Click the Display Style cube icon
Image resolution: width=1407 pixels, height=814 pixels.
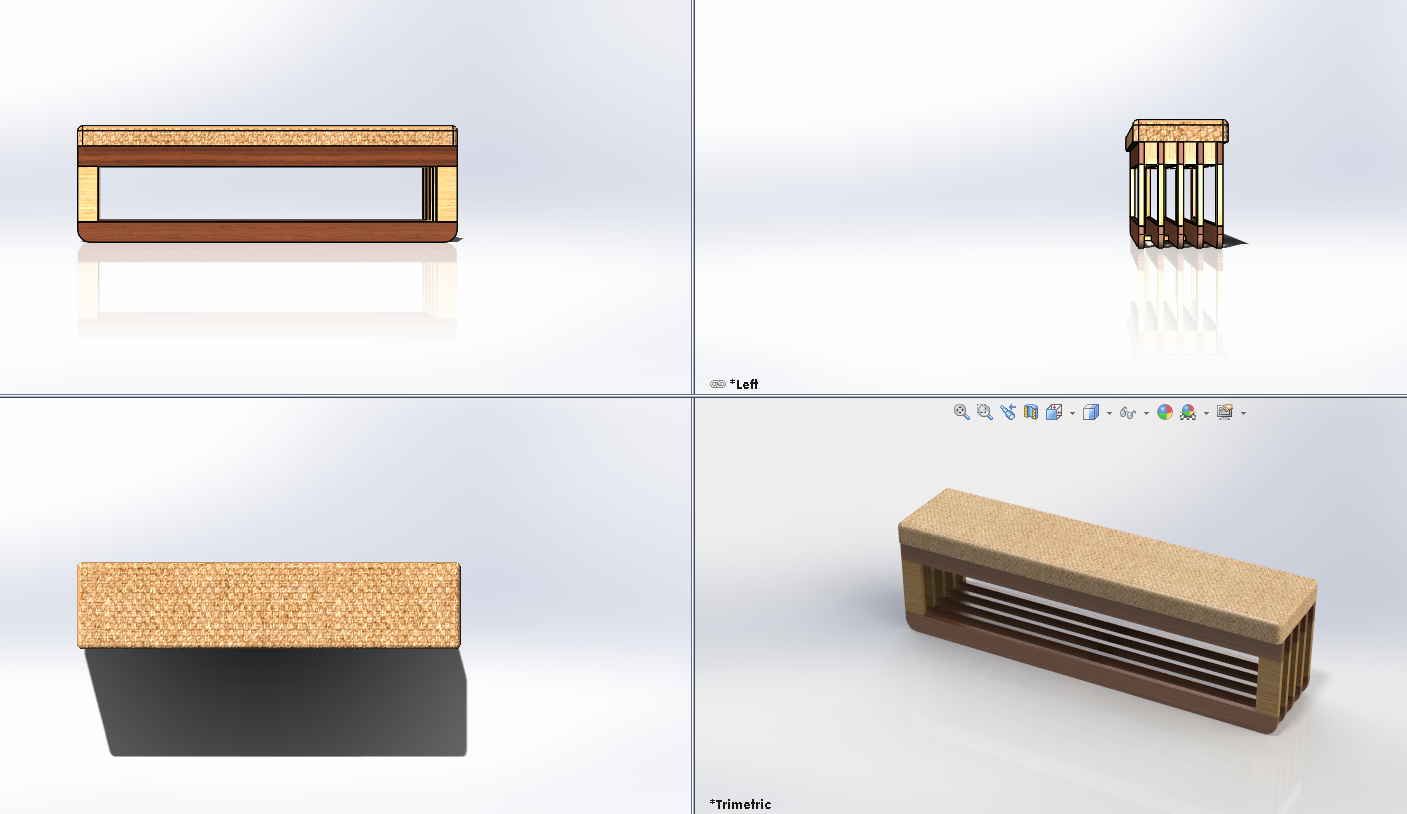[1091, 412]
